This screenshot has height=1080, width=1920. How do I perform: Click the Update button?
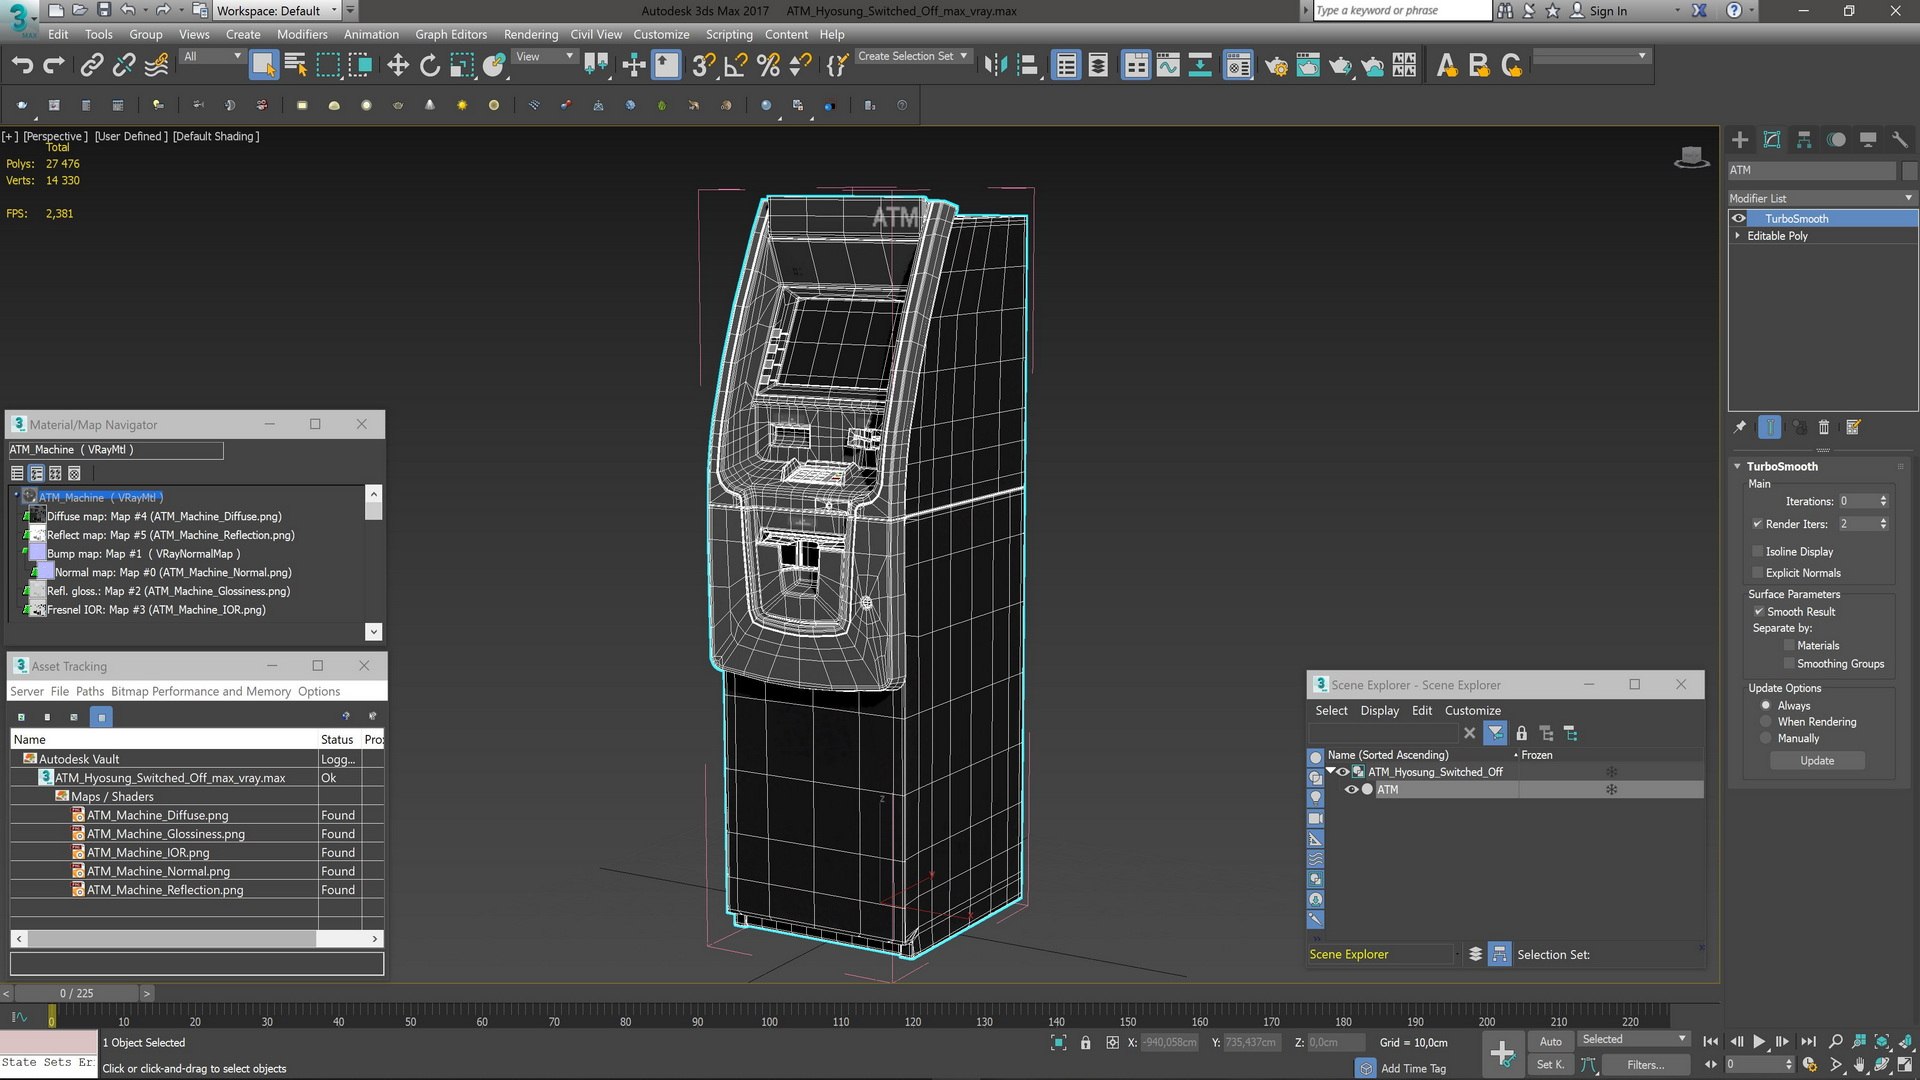[1817, 761]
